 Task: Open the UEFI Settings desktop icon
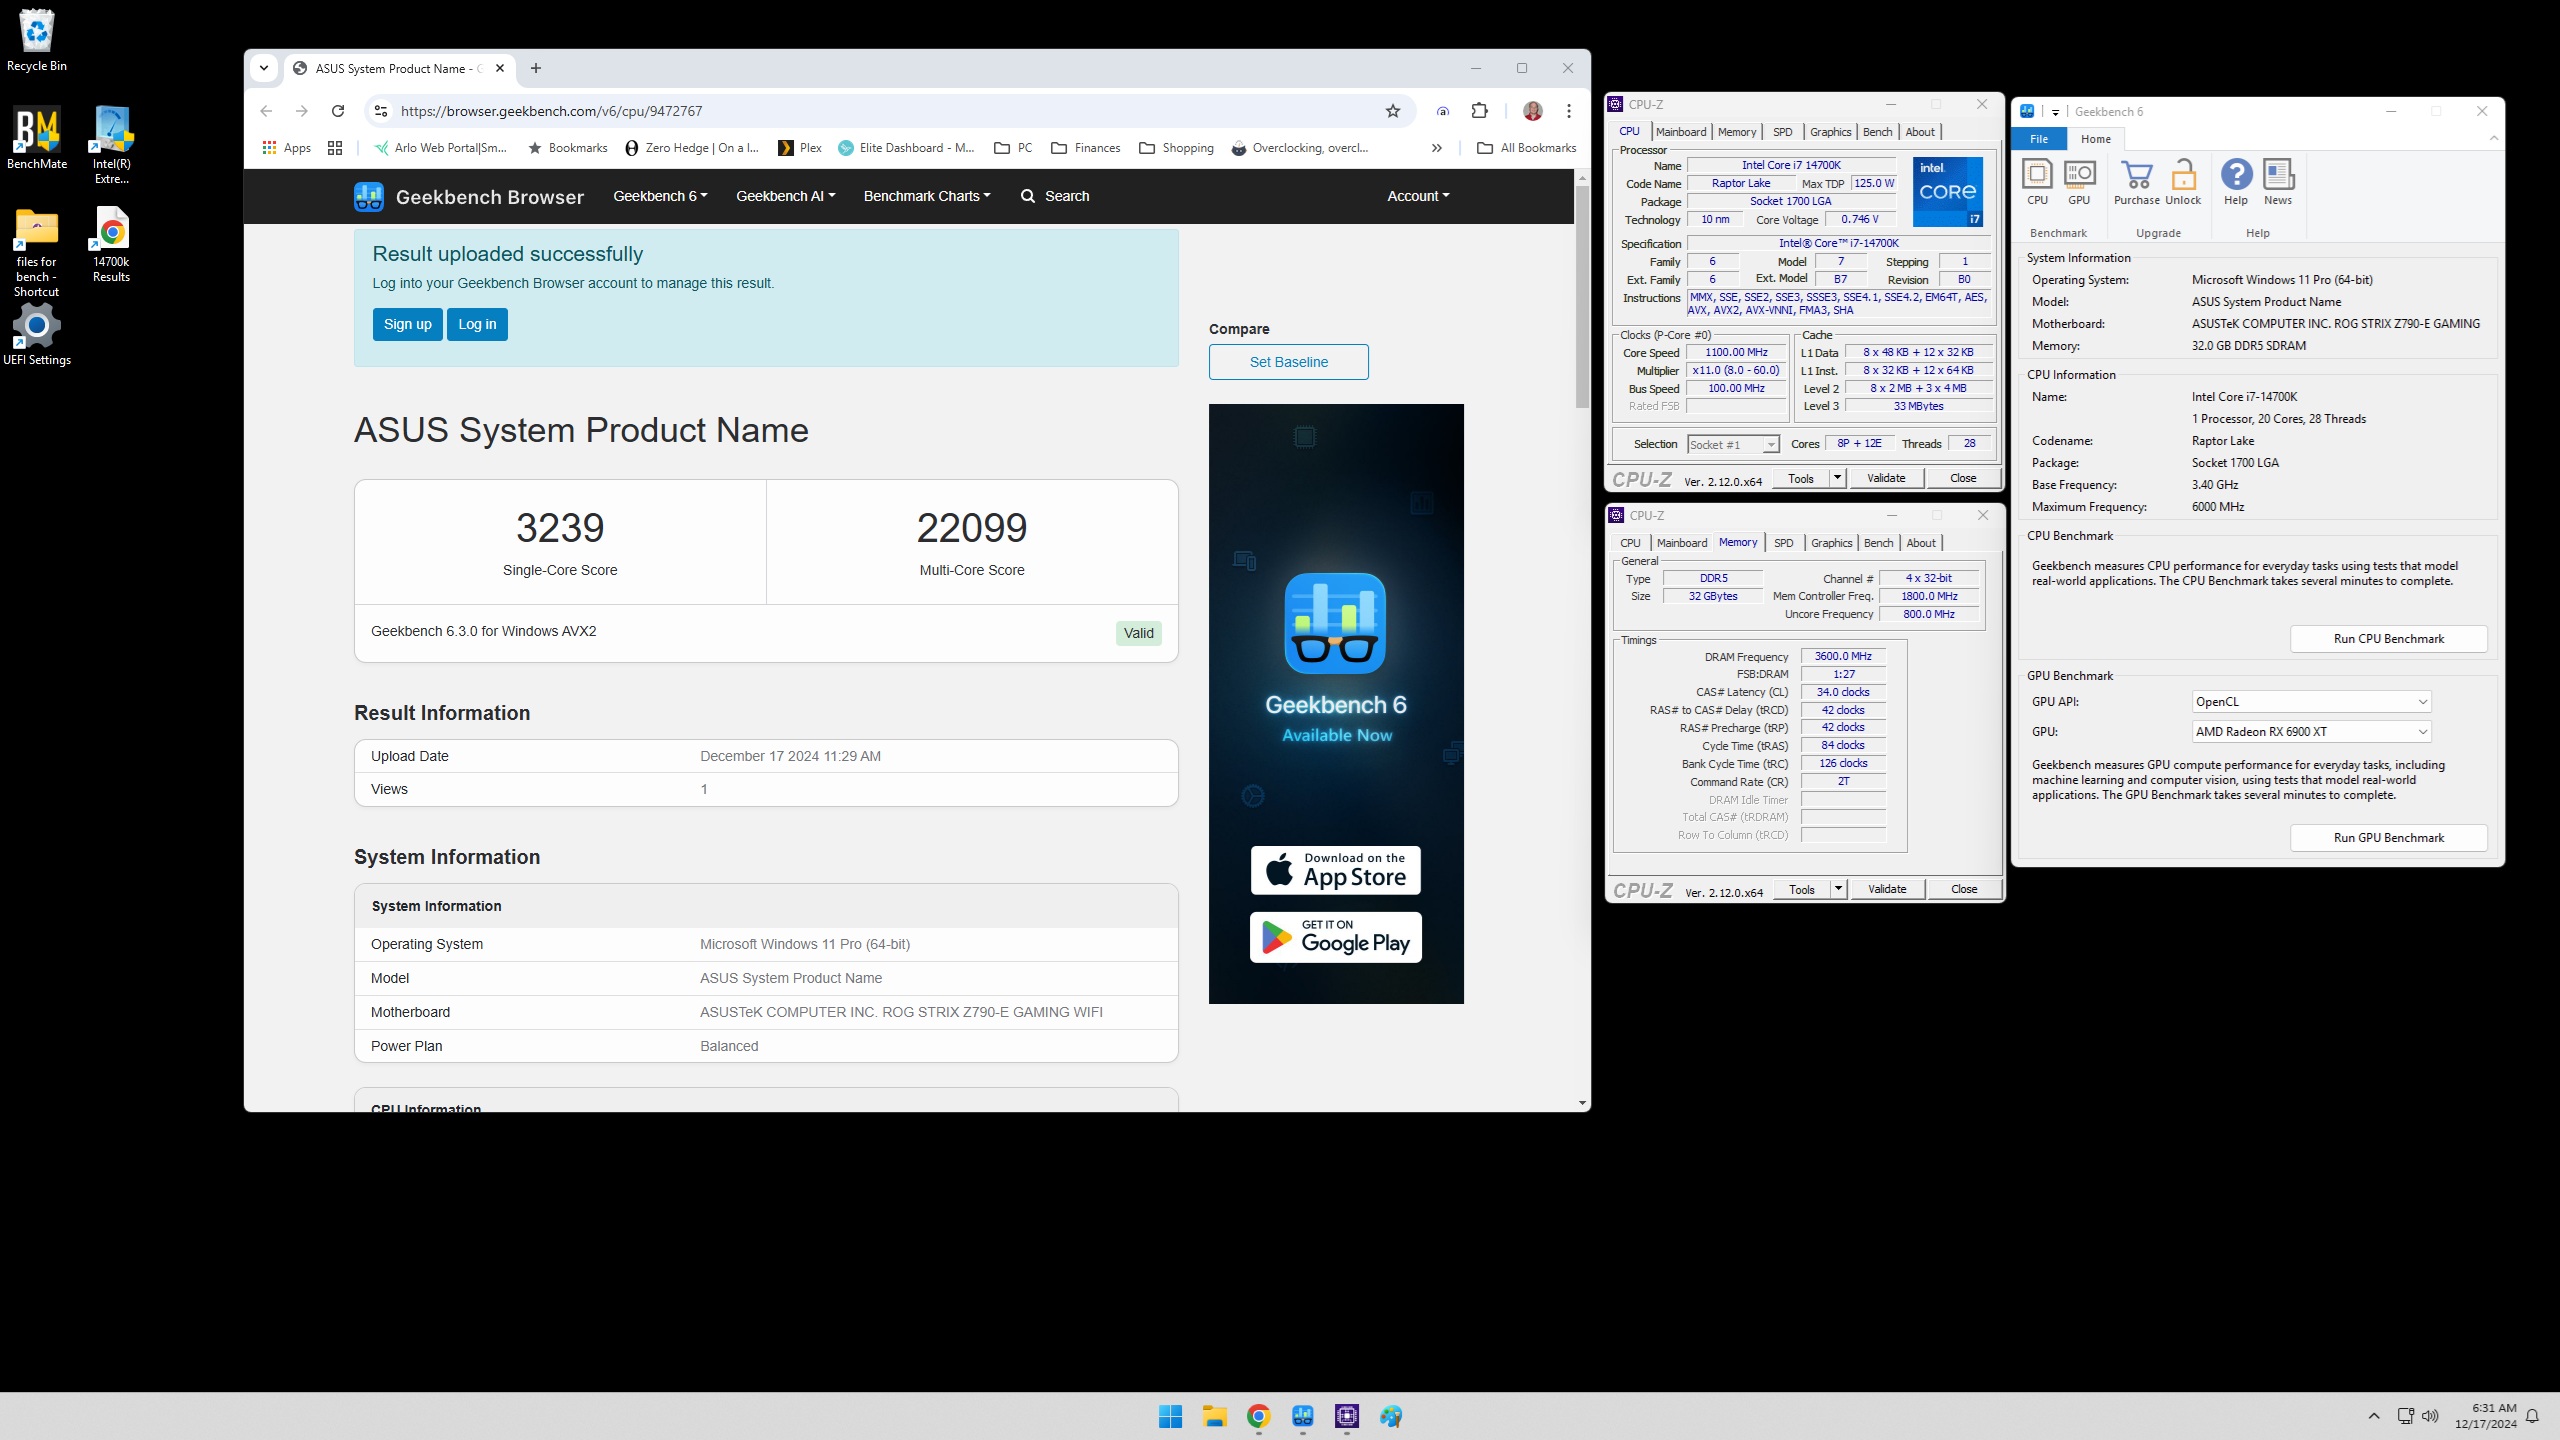point(37,335)
